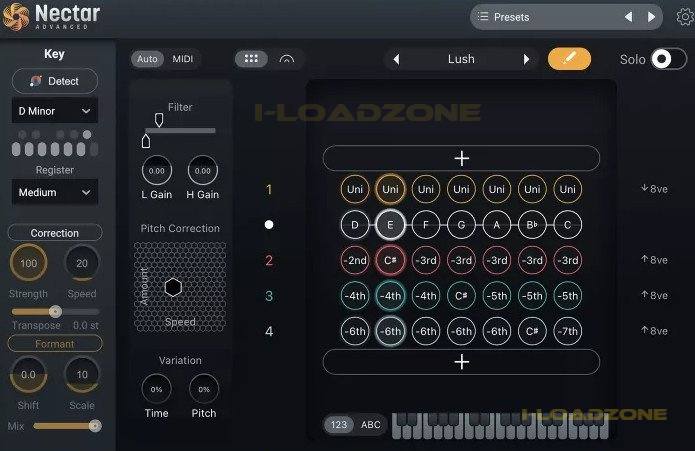Click the Speed knob set to 20
Image resolution: width=695 pixels, height=451 pixels.
pyautogui.click(x=82, y=263)
